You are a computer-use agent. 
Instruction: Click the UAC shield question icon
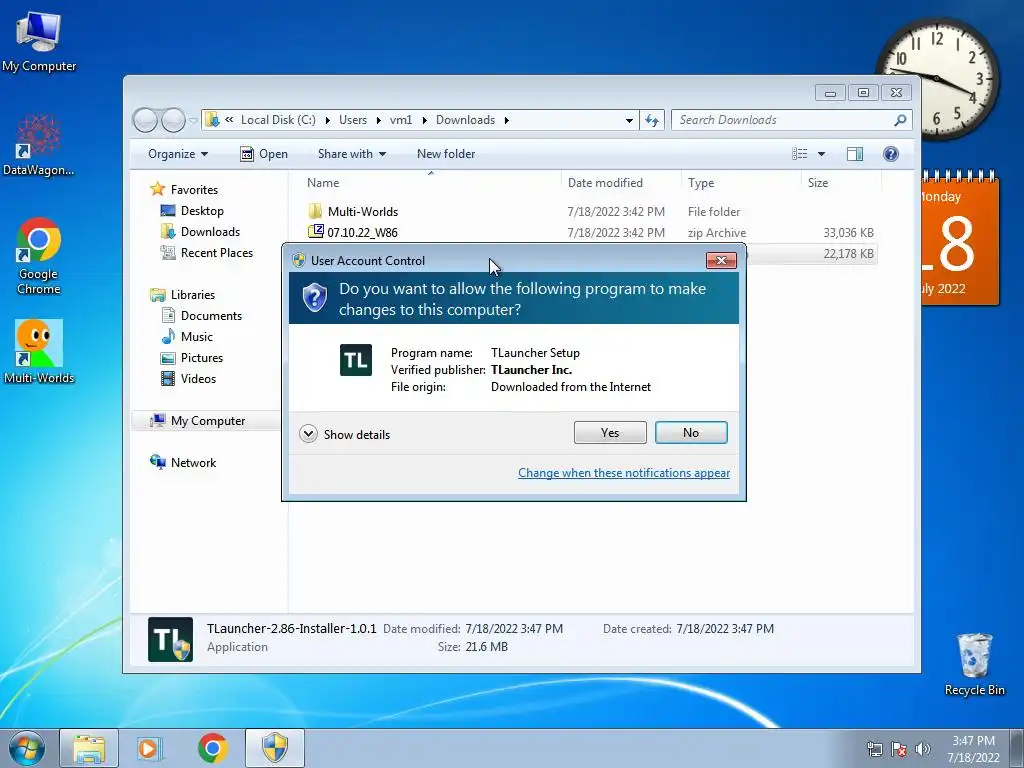(x=315, y=298)
